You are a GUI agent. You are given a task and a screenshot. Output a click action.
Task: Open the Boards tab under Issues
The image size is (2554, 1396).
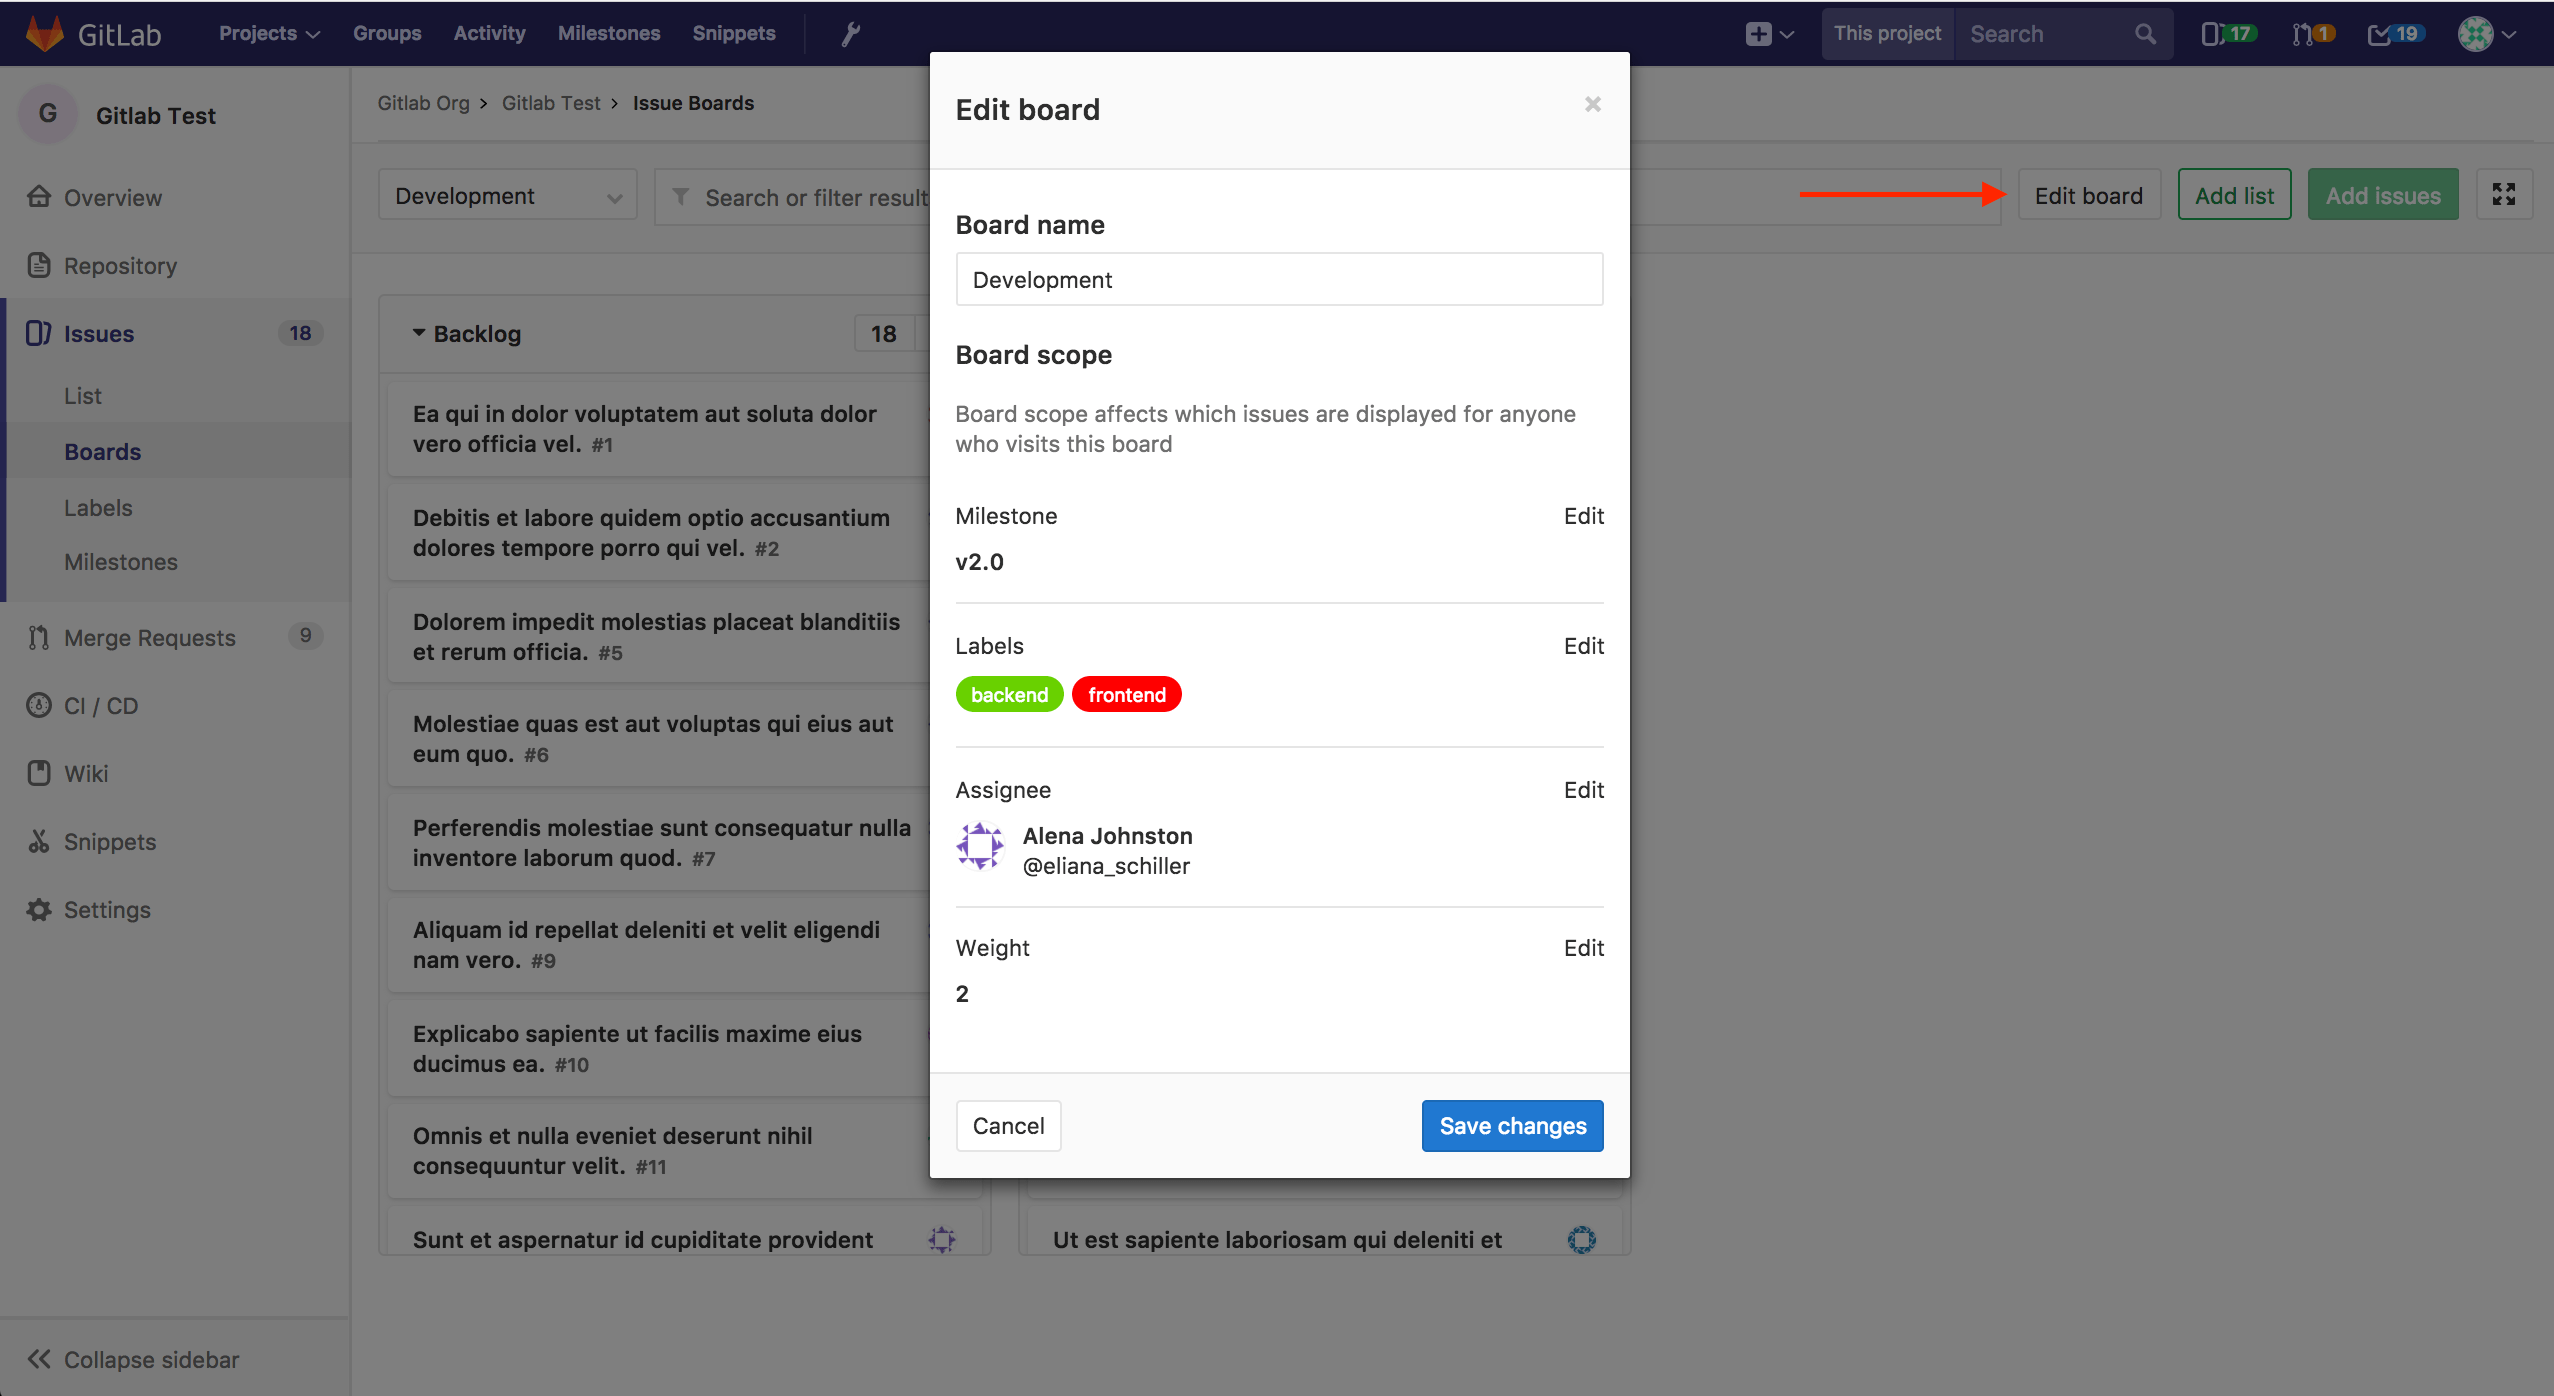[101, 450]
